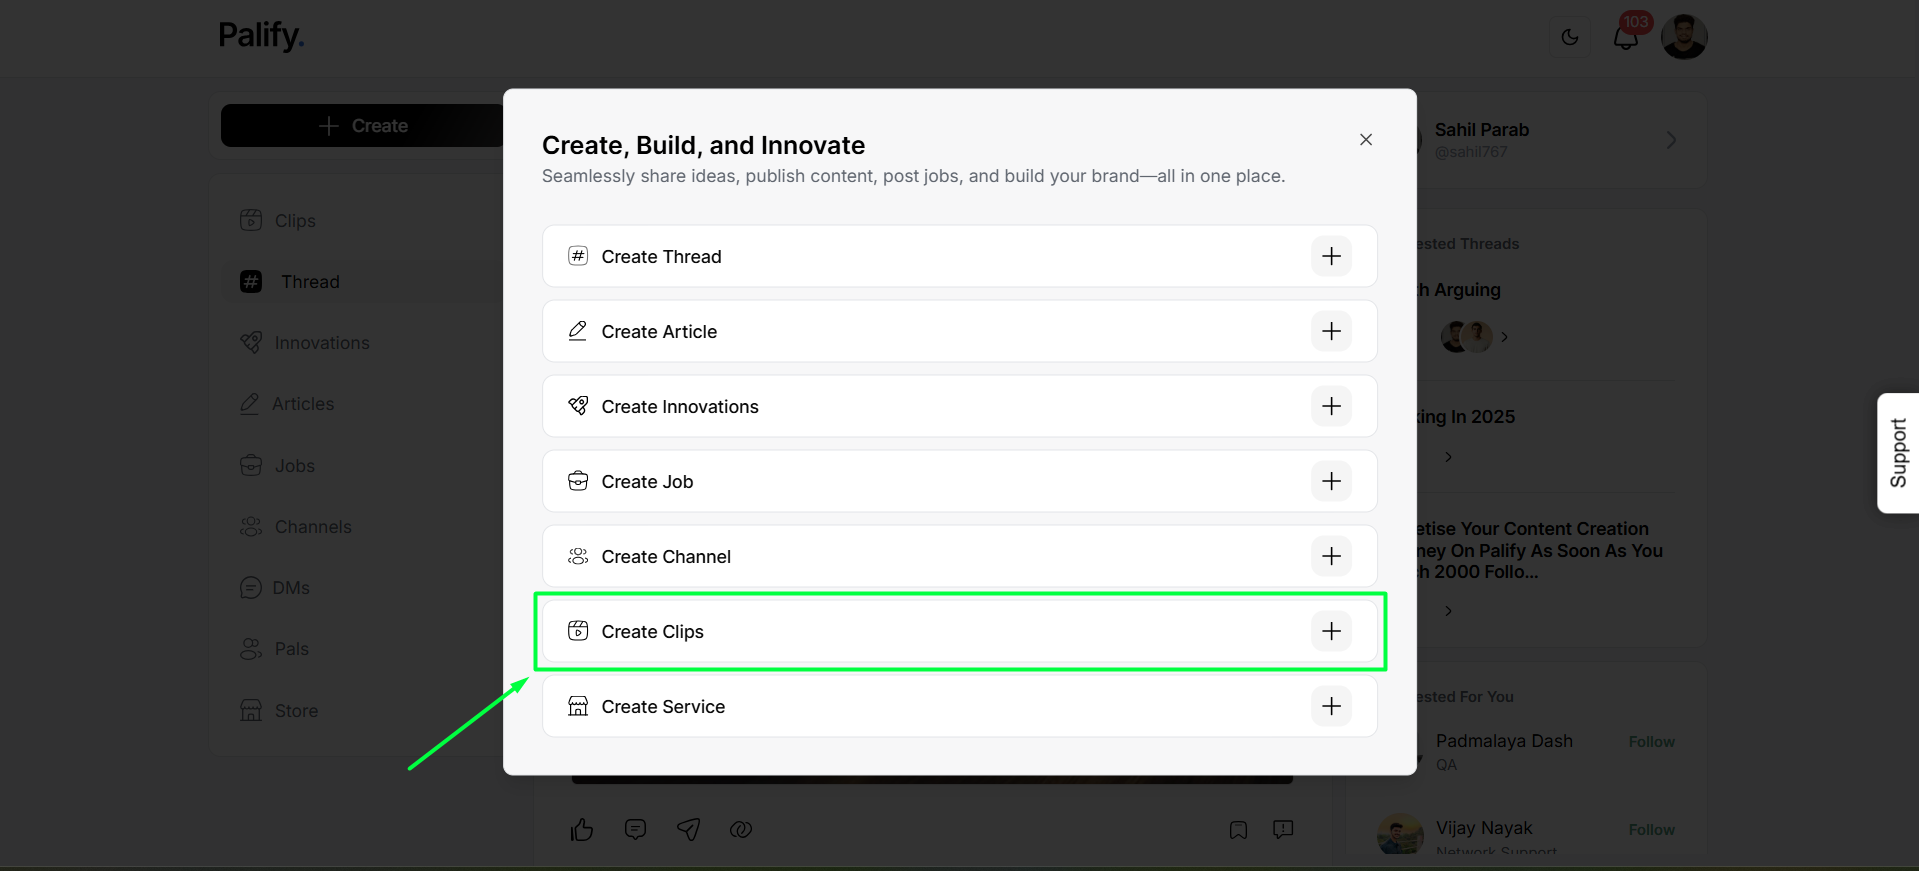Click the plus icon for Create Job
The image size is (1919, 871).
coord(1331,481)
